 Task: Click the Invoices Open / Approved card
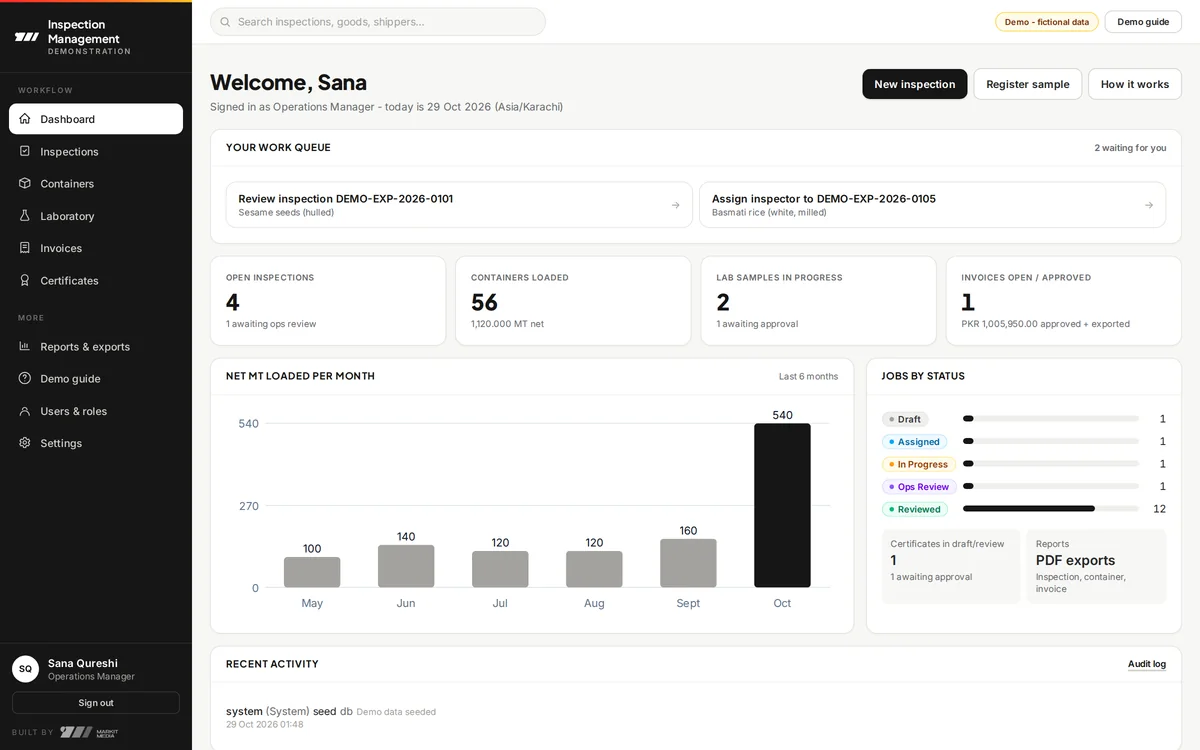pos(1064,301)
